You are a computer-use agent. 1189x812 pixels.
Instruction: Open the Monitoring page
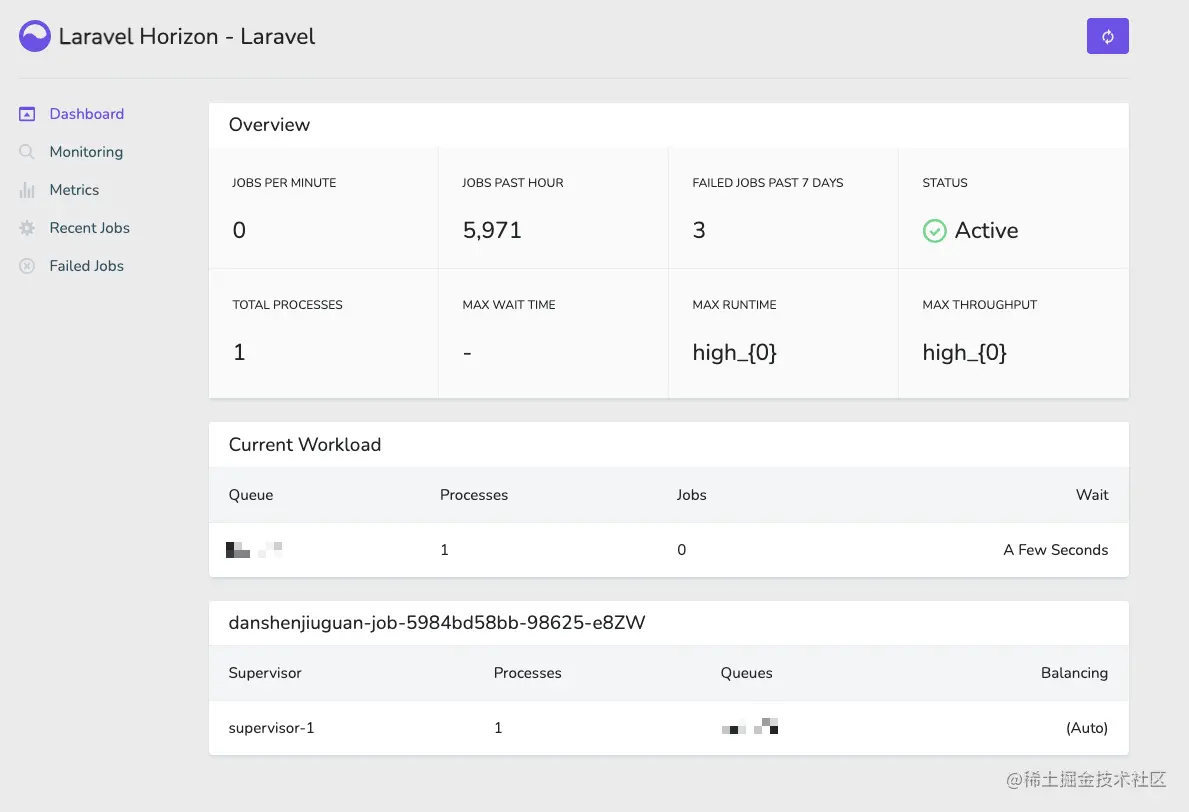[86, 152]
